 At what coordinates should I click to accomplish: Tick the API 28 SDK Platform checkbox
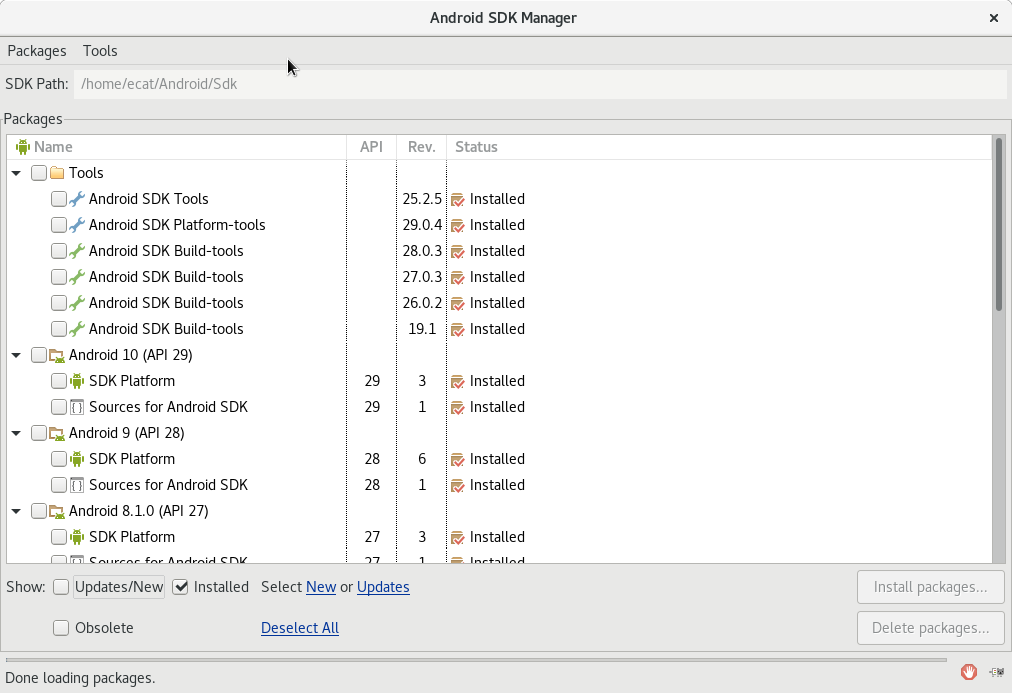[59, 459]
